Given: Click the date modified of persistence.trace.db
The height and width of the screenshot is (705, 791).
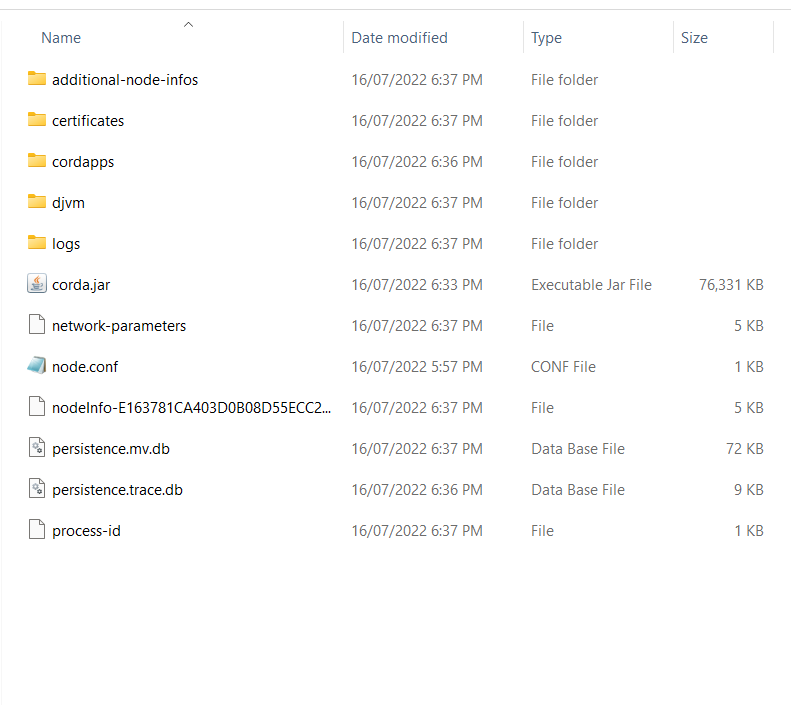Looking at the screenshot, I should click(x=417, y=490).
